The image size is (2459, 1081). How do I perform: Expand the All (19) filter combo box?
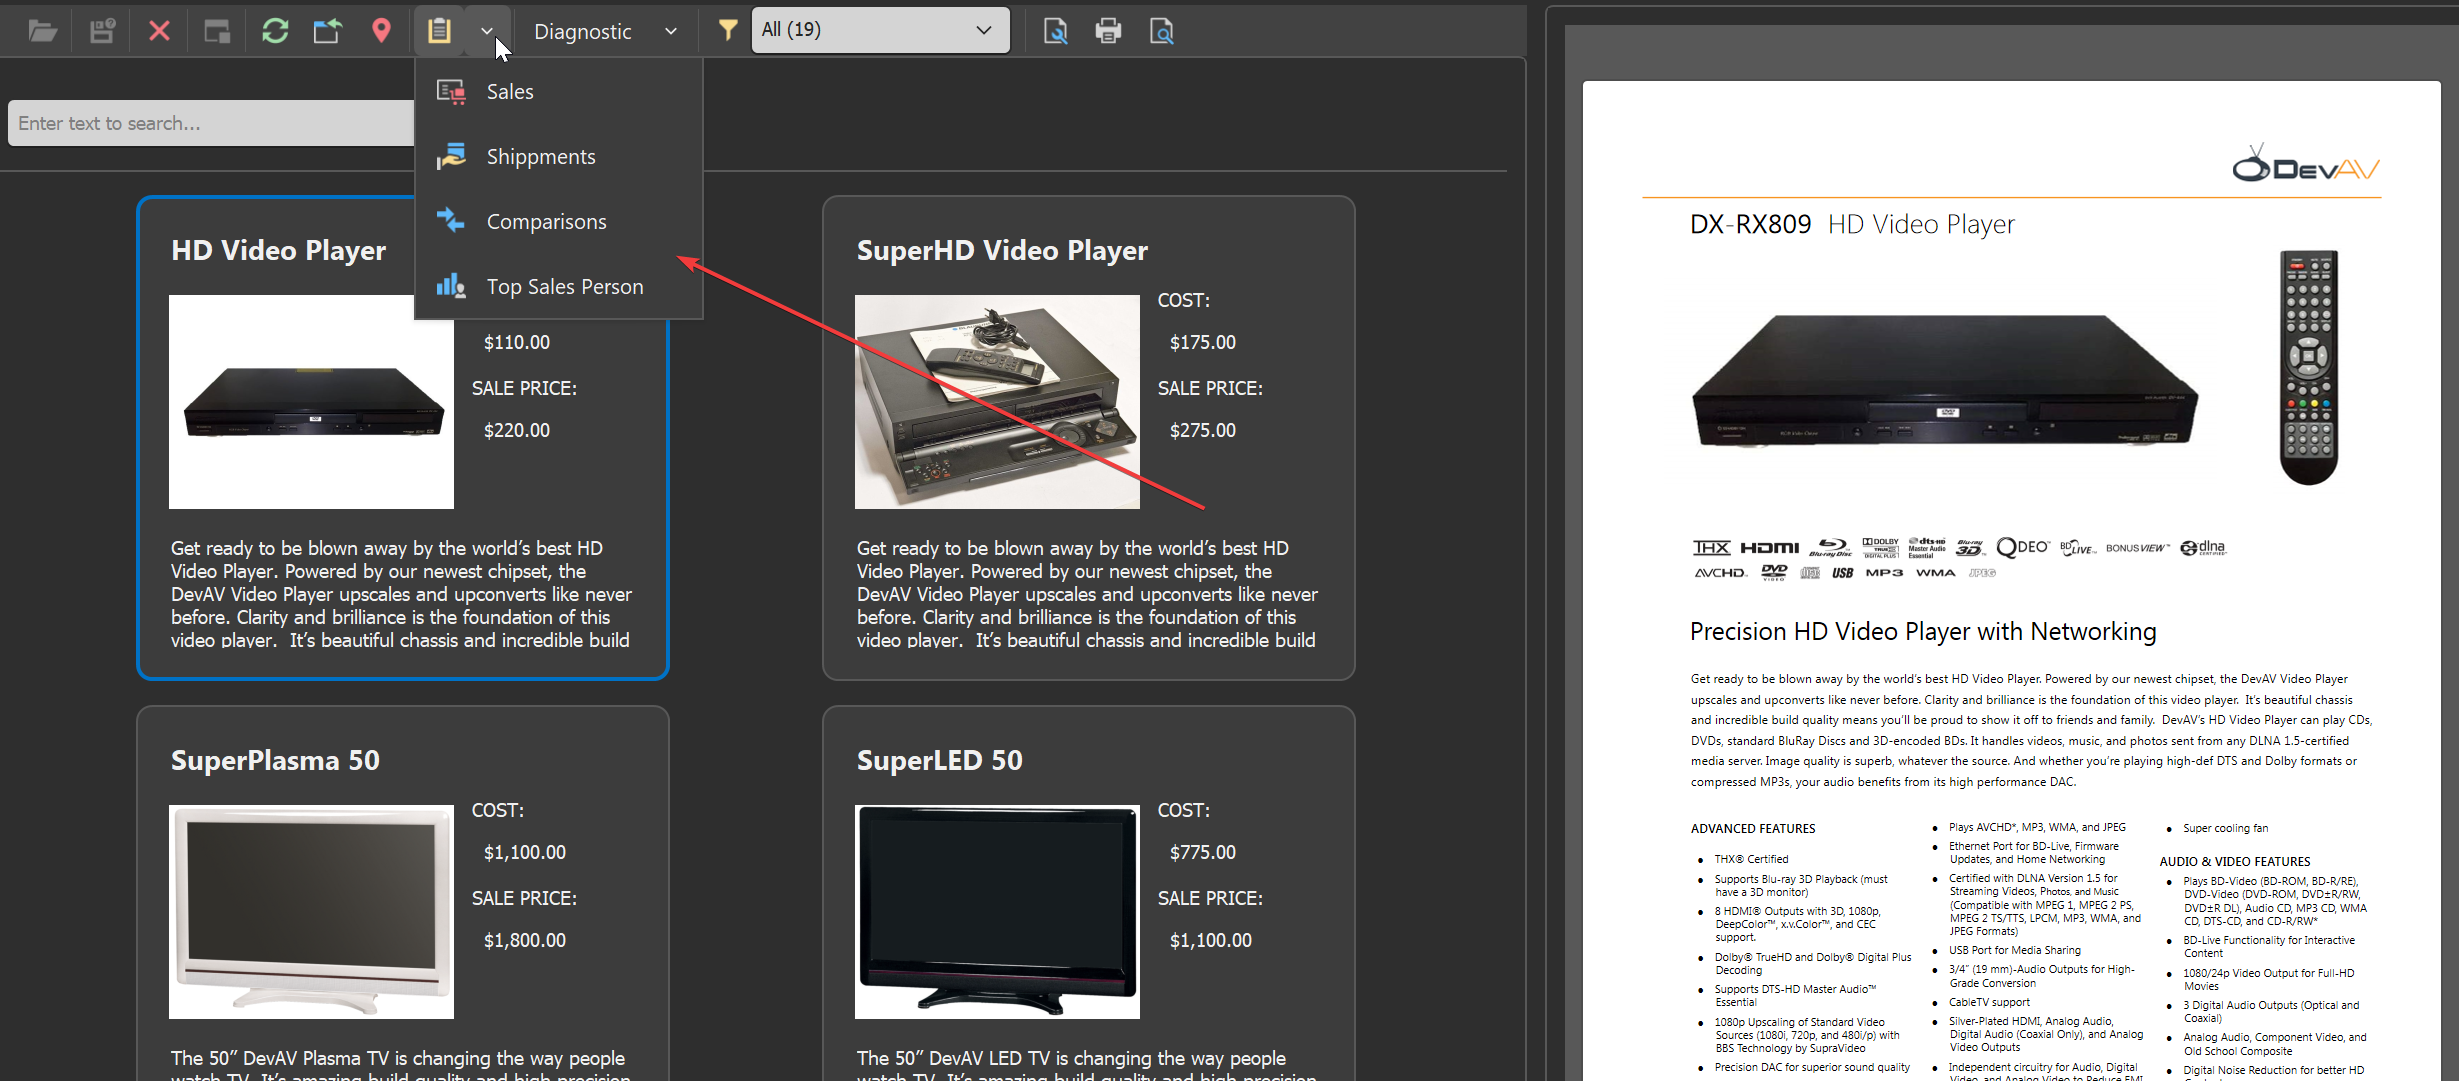[x=879, y=30]
